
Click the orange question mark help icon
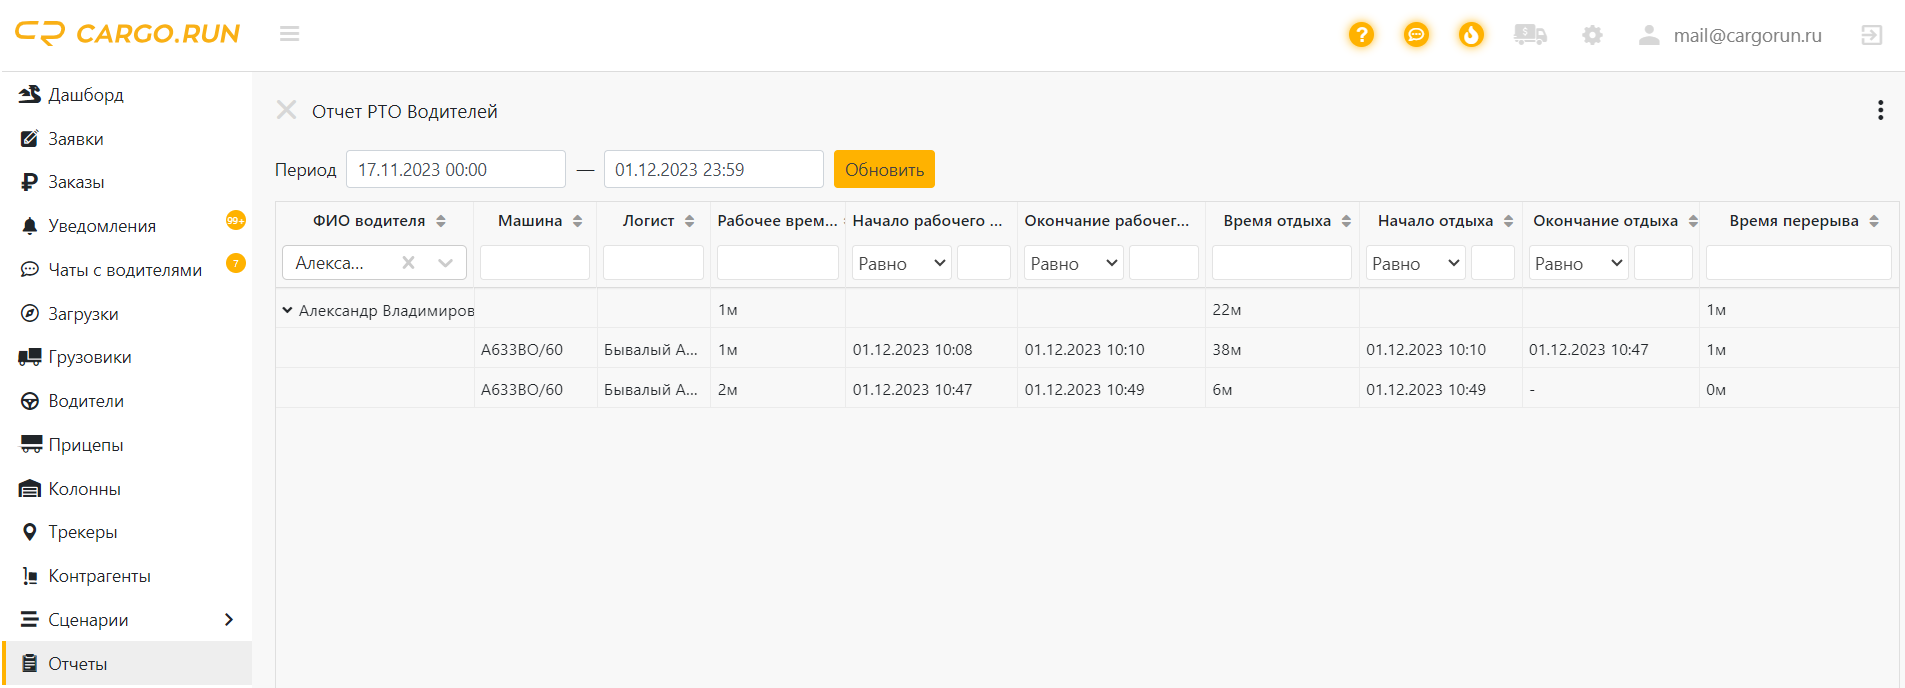[x=1361, y=35]
